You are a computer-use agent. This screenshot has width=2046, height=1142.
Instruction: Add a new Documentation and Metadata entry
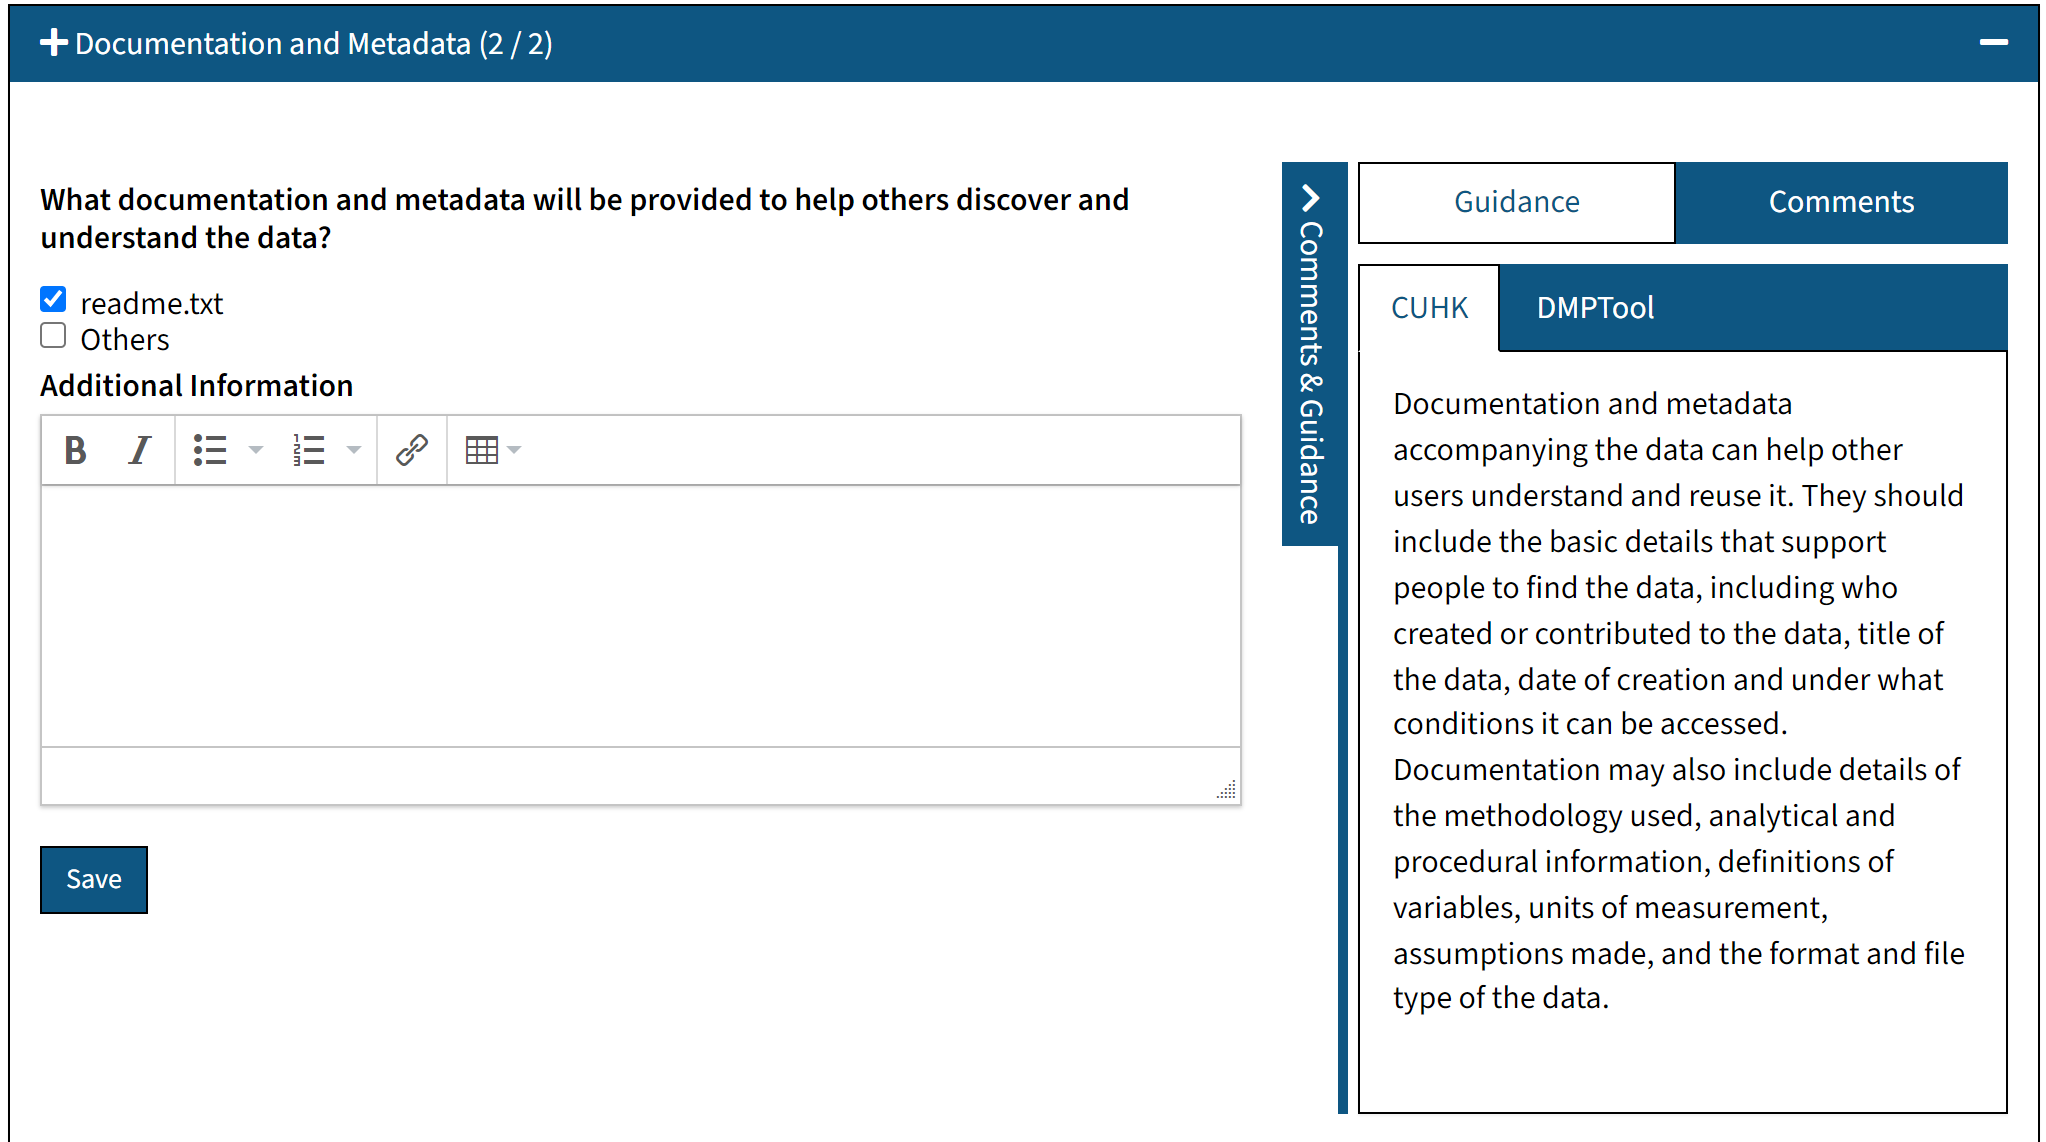pos(52,43)
